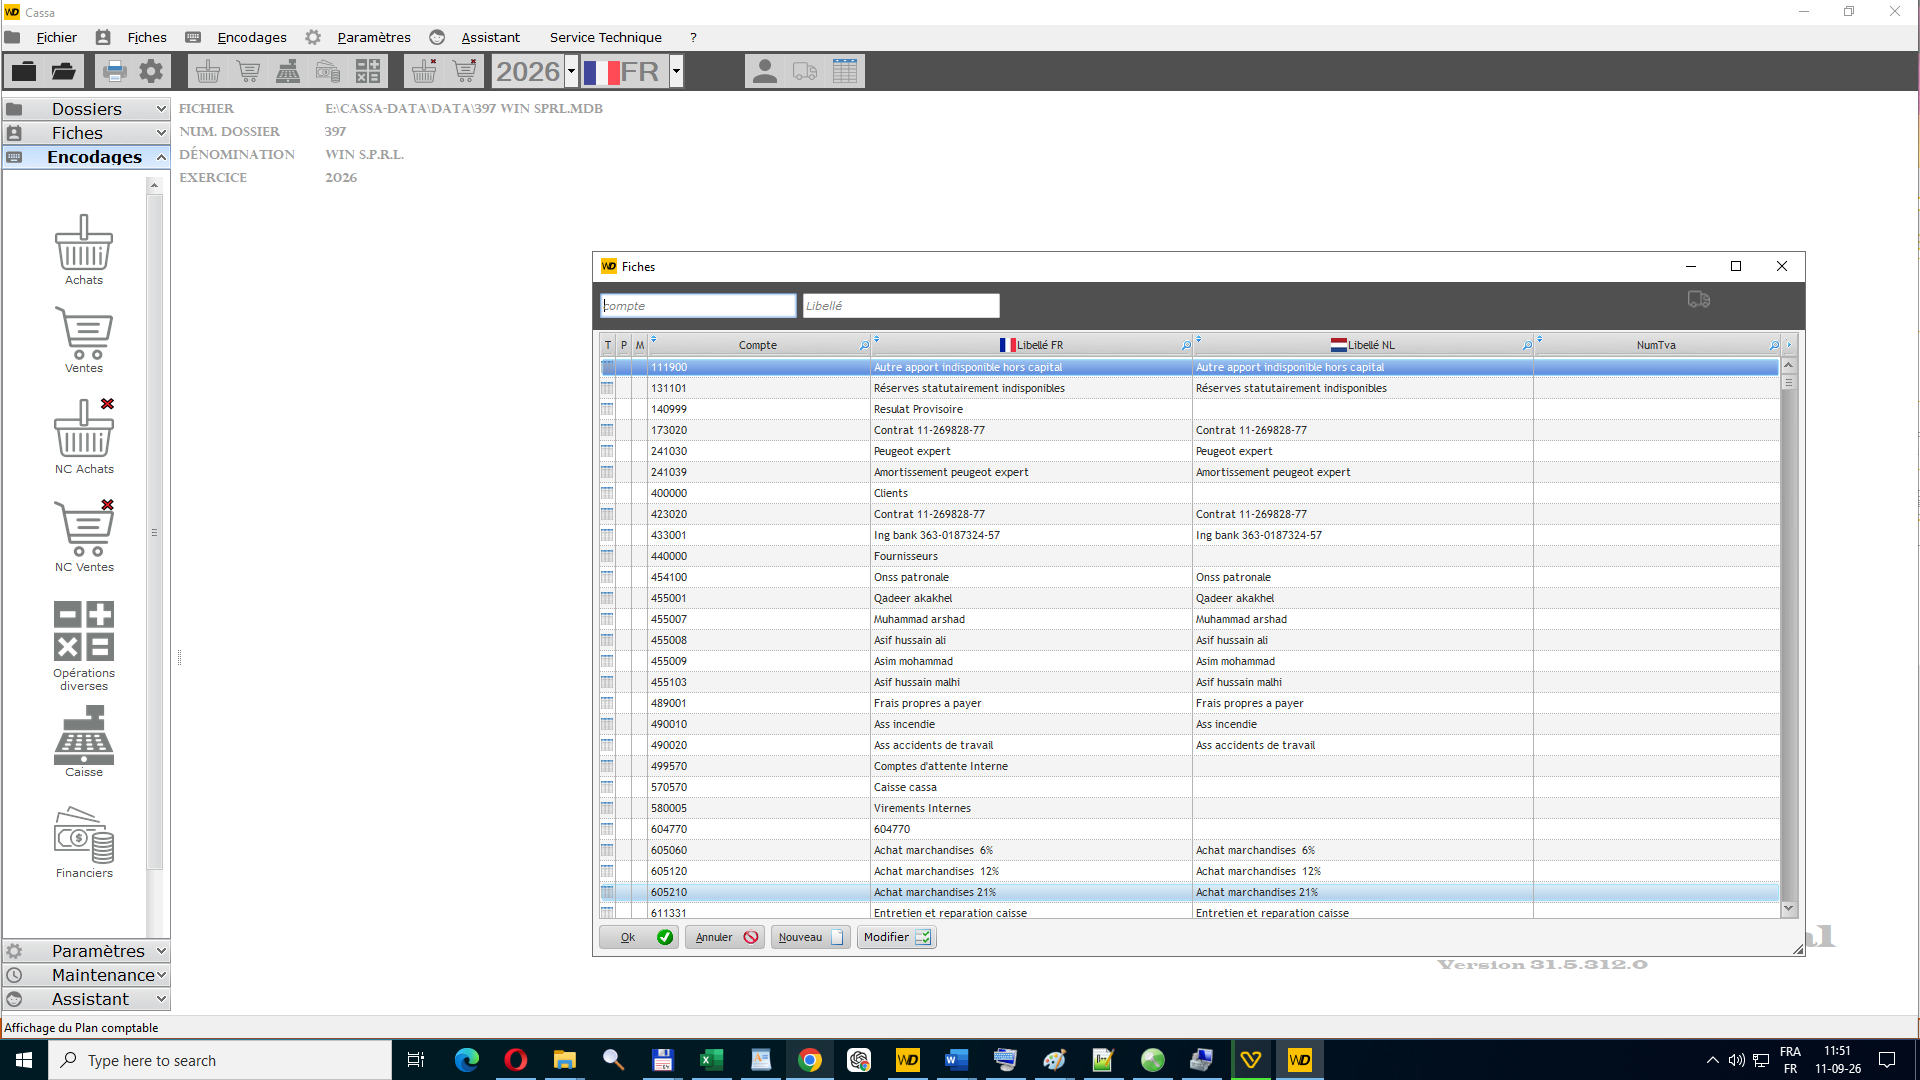Click the cash register icon in the top toolbar
The height and width of the screenshot is (1080, 1920).
coord(288,71)
